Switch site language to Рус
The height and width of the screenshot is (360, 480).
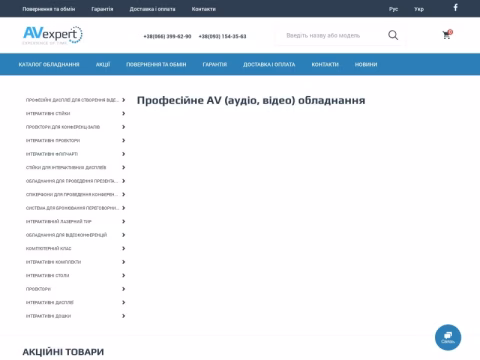coord(393,9)
